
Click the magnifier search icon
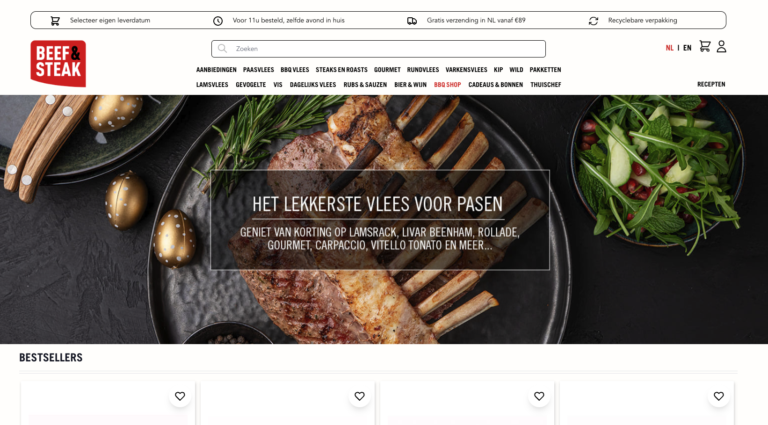tap(222, 48)
